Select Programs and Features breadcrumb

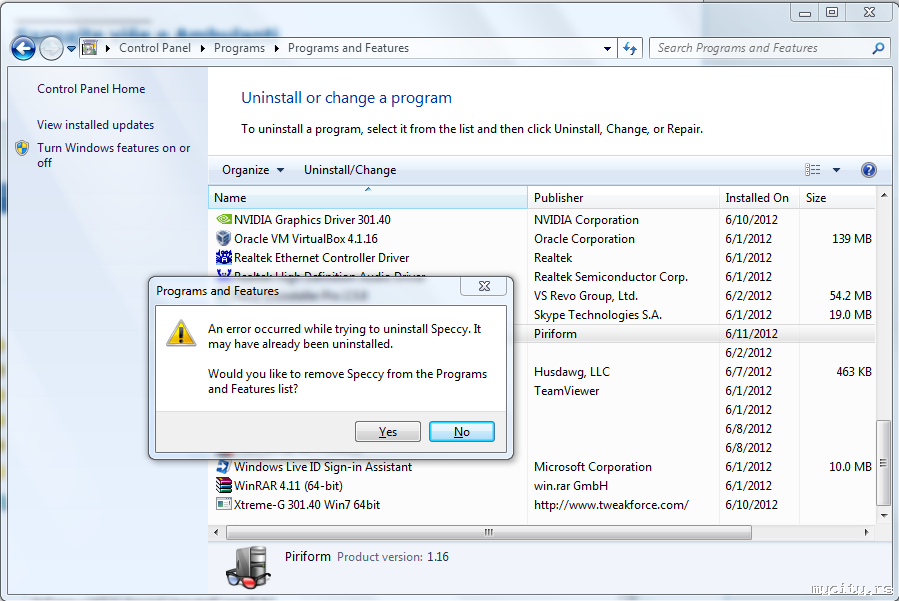point(348,48)
